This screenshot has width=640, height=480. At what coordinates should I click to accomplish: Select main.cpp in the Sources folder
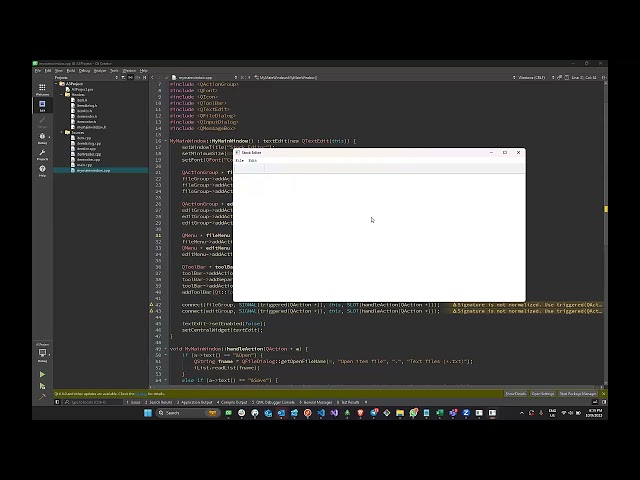pos(84,165)
